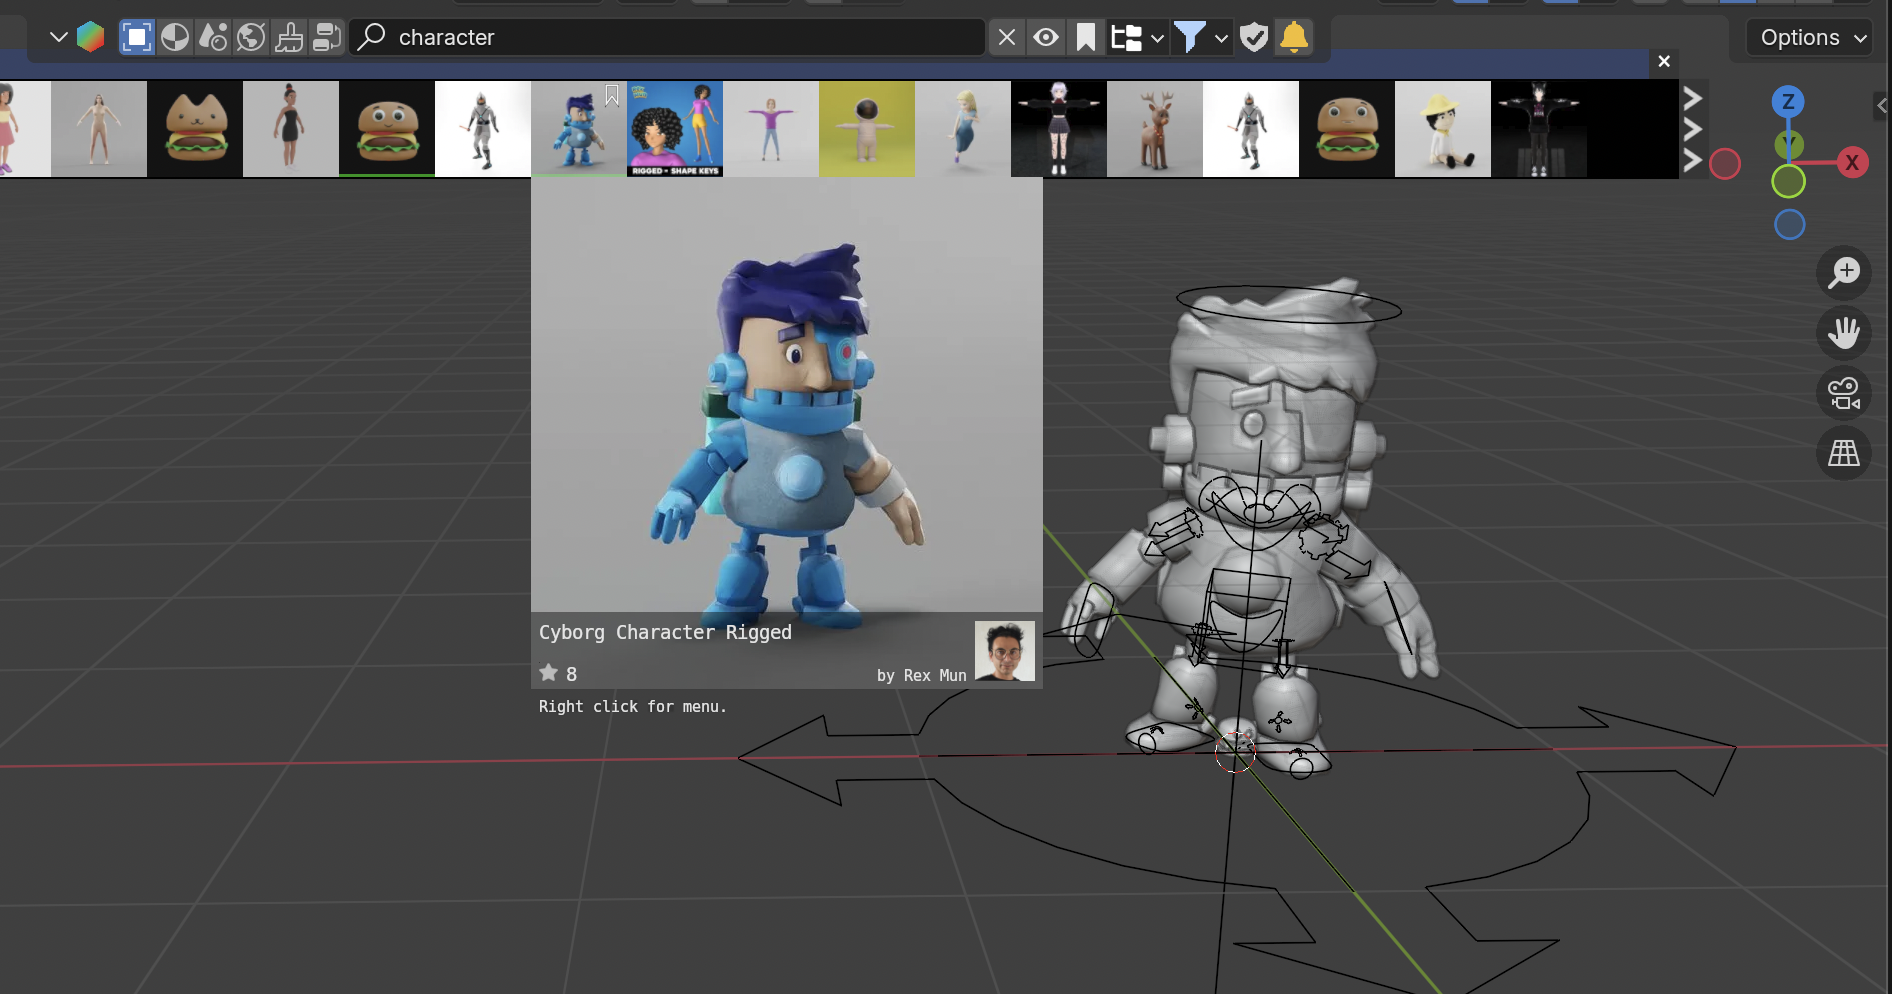Click the zoom magnifier viewport button
Viewport: 1892px width, 994px height.
click(1844, 272)
